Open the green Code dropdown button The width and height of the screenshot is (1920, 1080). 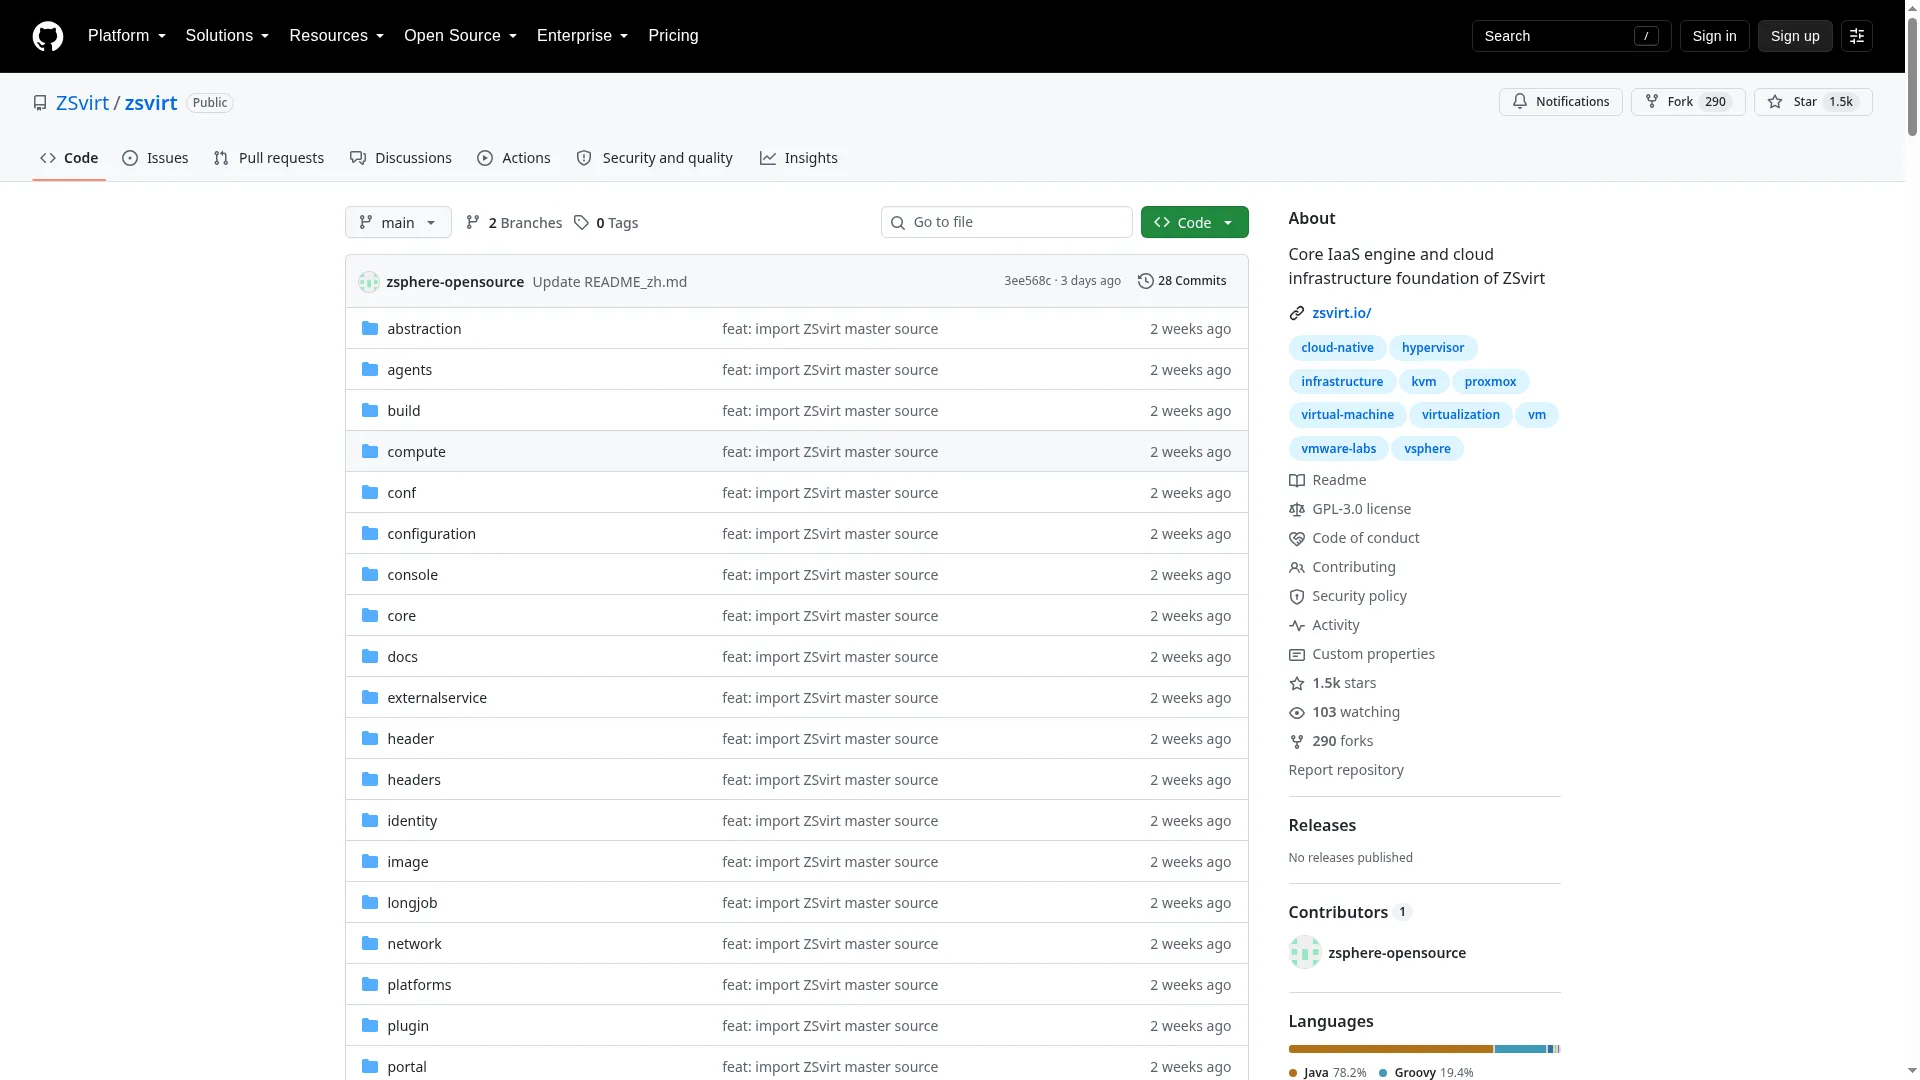[x=1194, y=222]
